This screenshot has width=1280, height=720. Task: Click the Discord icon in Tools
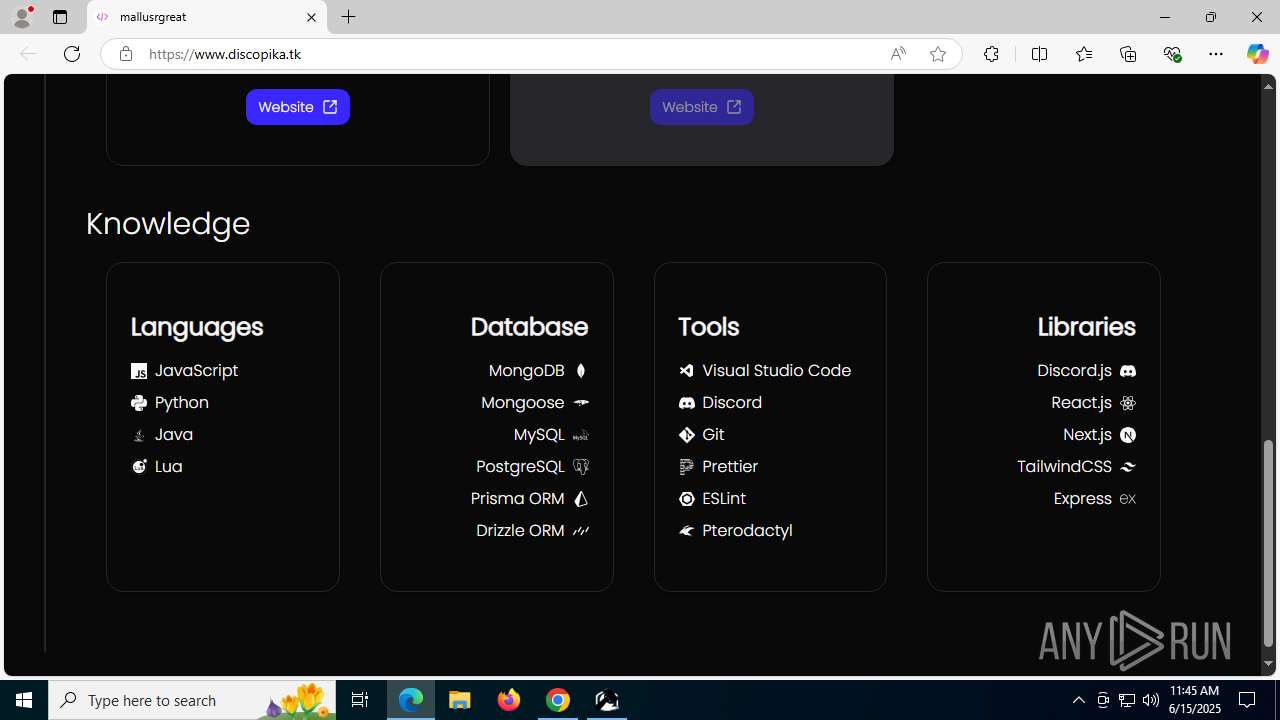[x=686, y=403]
